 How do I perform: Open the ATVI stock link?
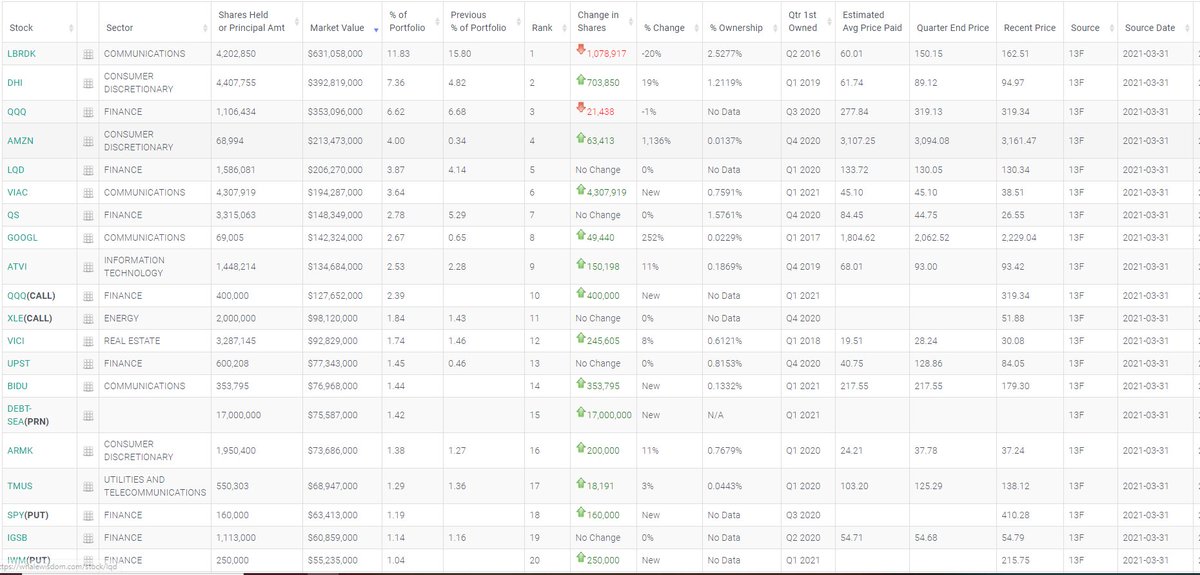[17, 267]
